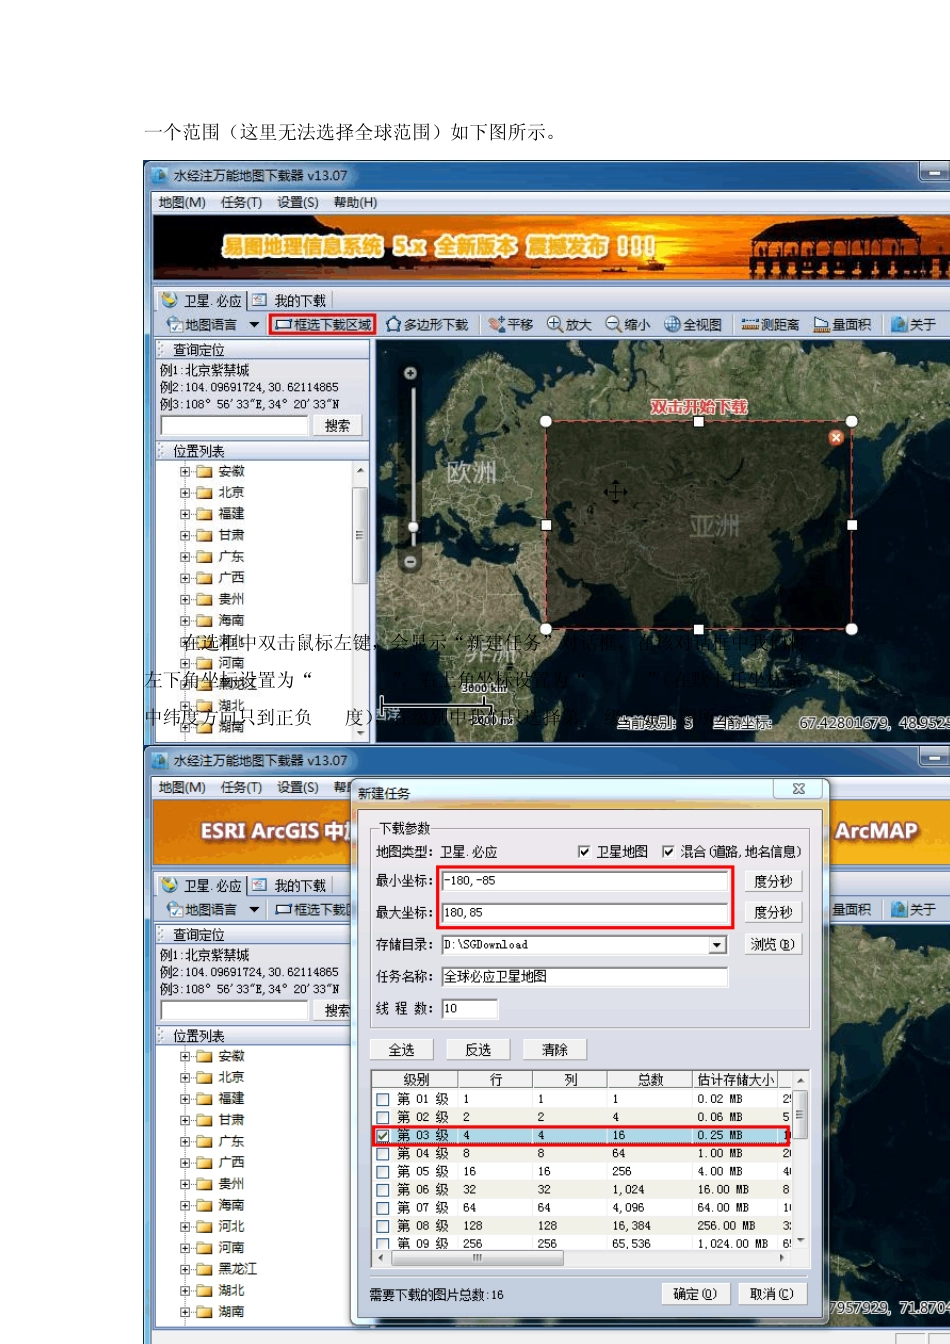This screenshot has height=1344, width=950.
Task: Click the 放大 zoom-in tool
Action: [569, 325]
